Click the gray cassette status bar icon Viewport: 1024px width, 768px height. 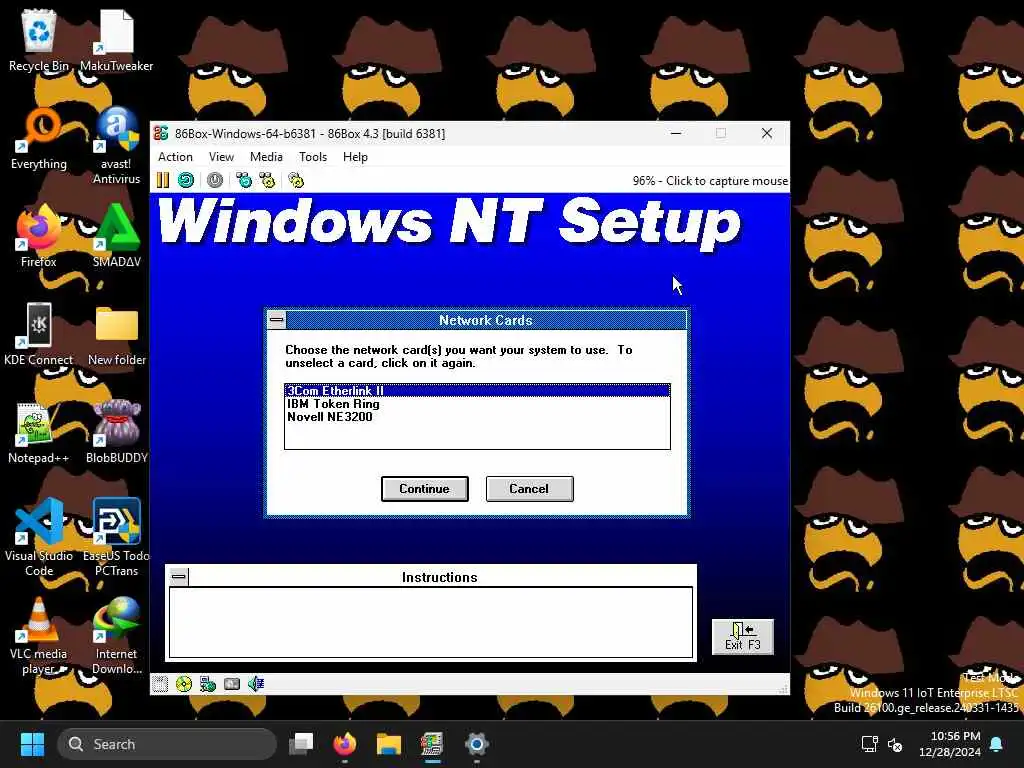(232, 684)
